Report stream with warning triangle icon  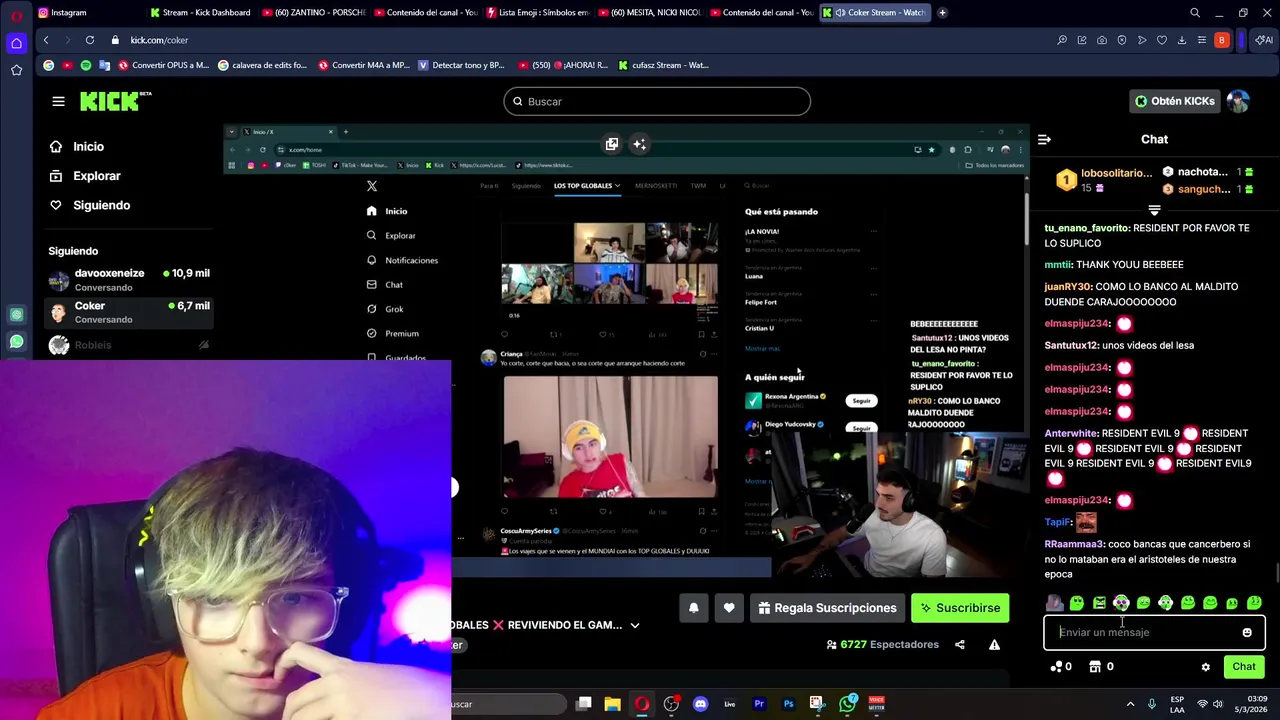994,645
